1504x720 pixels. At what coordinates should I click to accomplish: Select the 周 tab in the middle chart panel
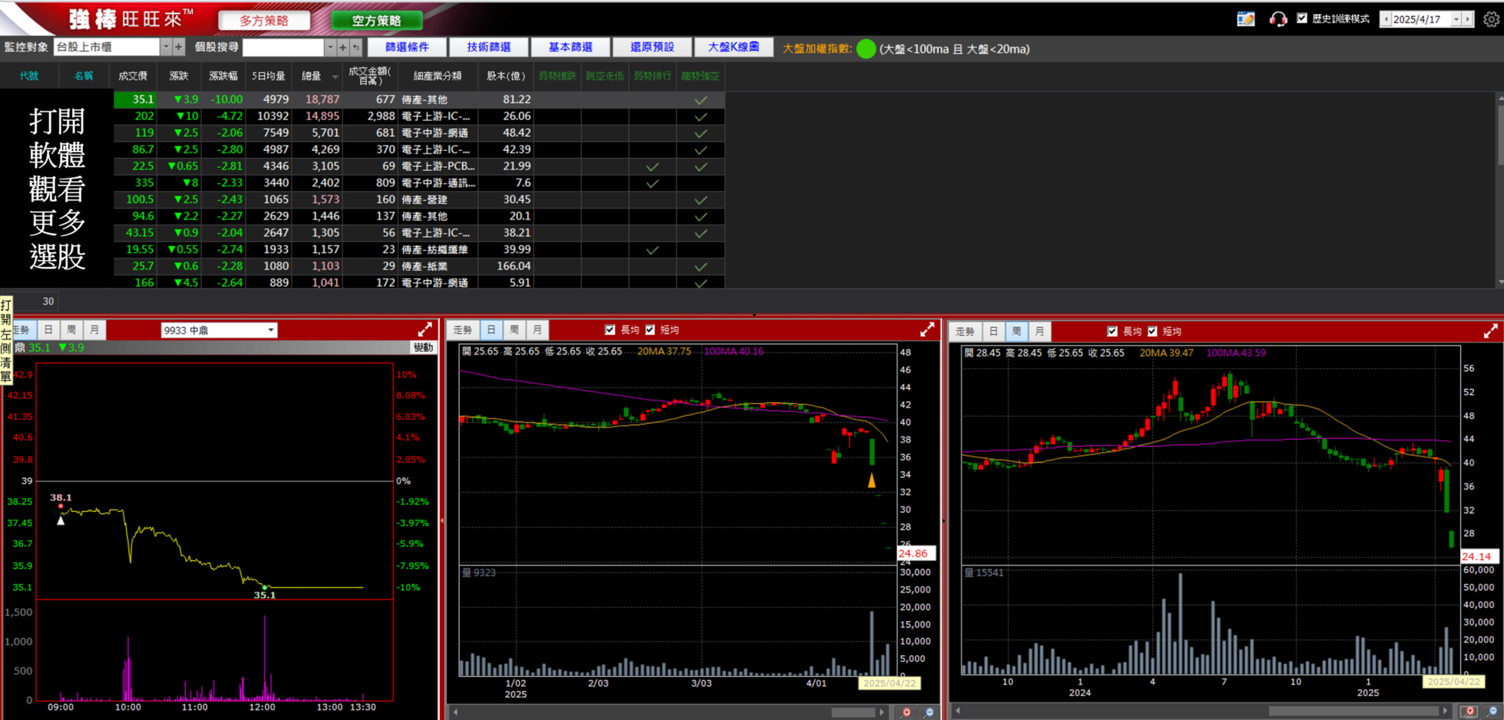pyautogui.click(x=513, y=330)
